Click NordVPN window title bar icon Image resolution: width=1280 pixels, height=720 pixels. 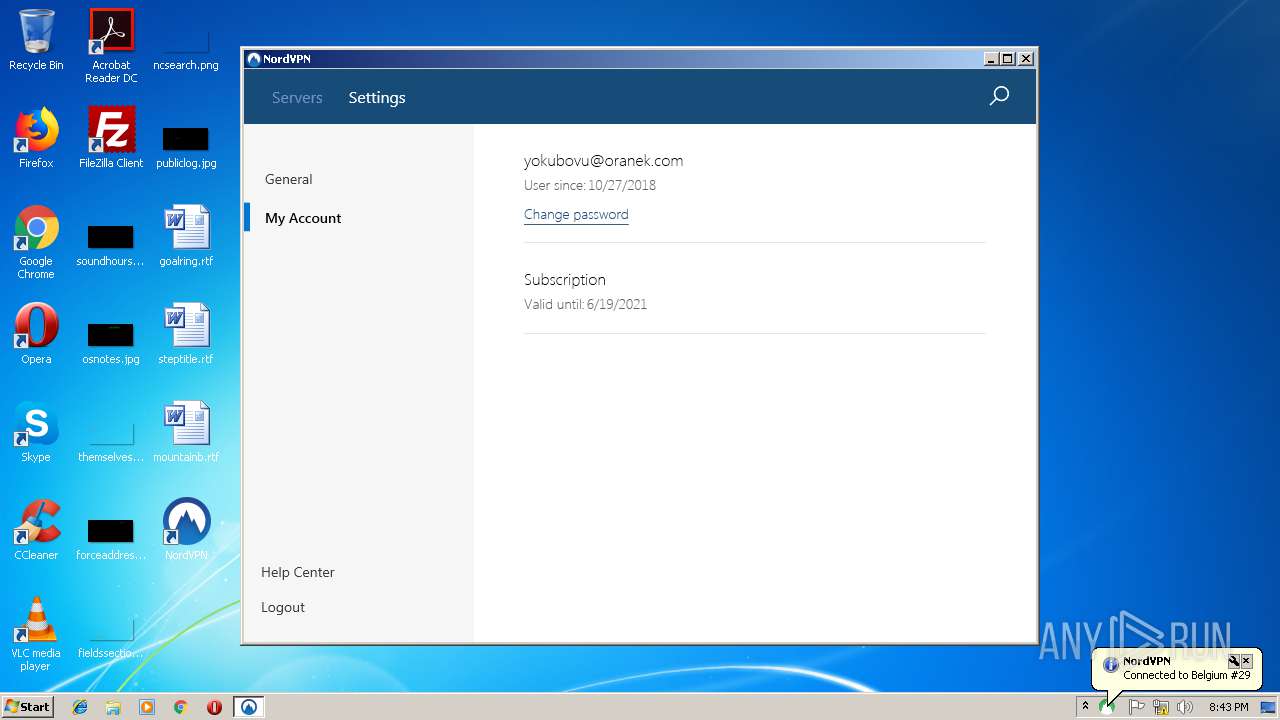[x=254, y=59]
